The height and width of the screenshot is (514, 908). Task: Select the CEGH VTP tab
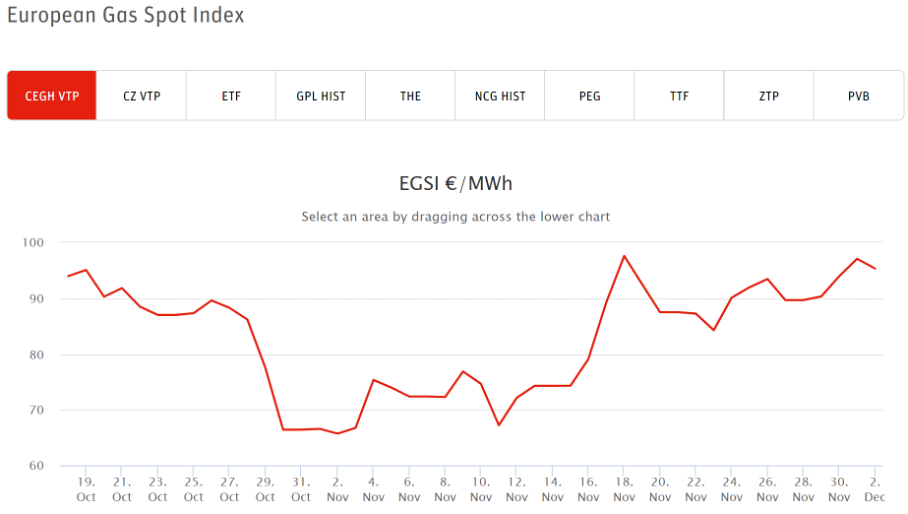click(52, 96)
